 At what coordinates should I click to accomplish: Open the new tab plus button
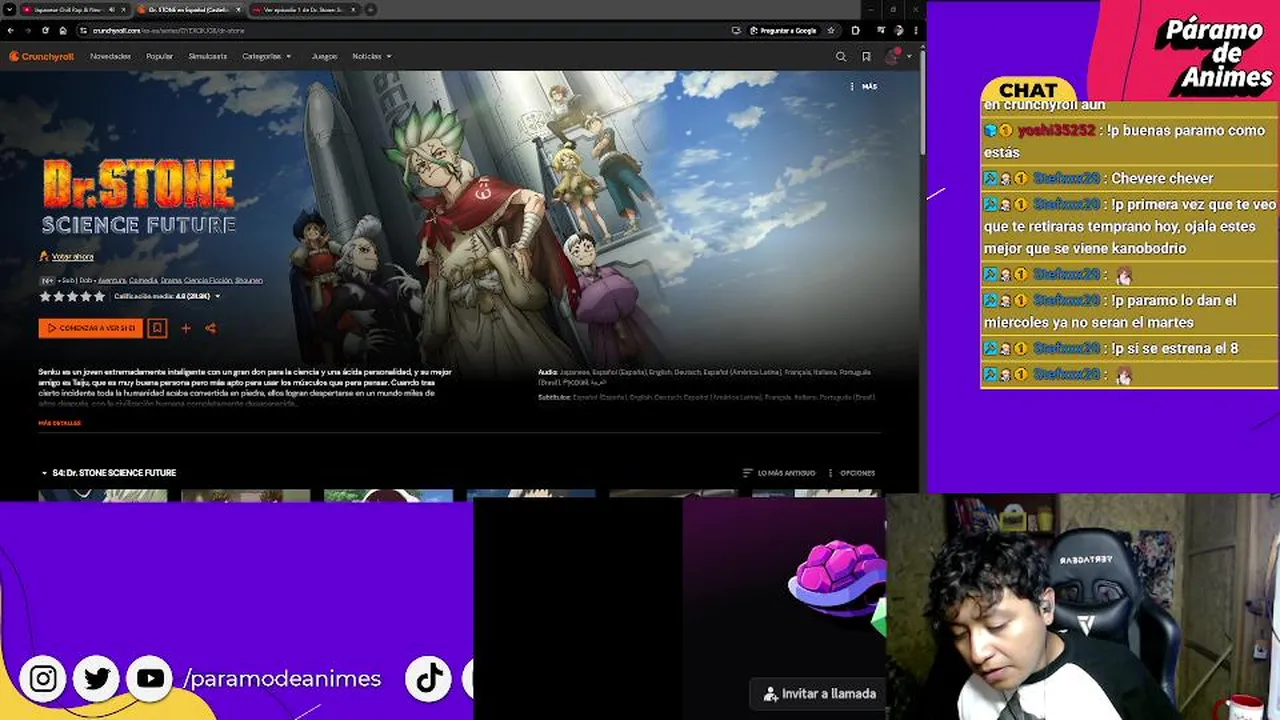point(371,9)
